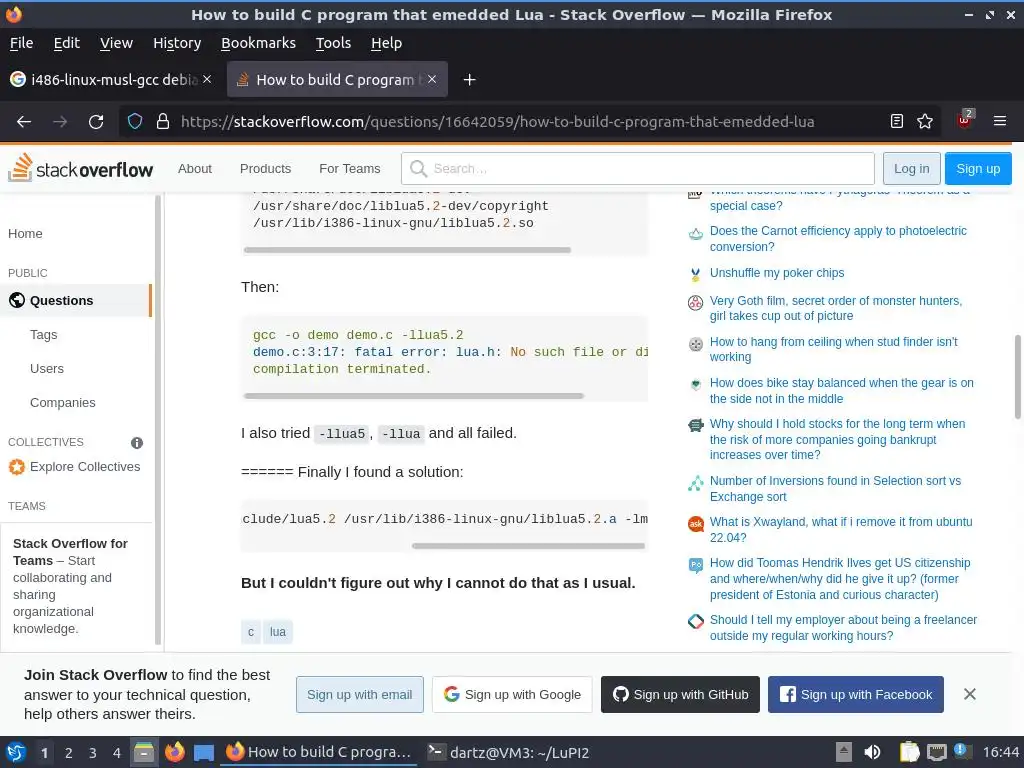This screenshot has width=1024, height=768.
Task: Open the History menu
Action: click(x=177, y=43)
